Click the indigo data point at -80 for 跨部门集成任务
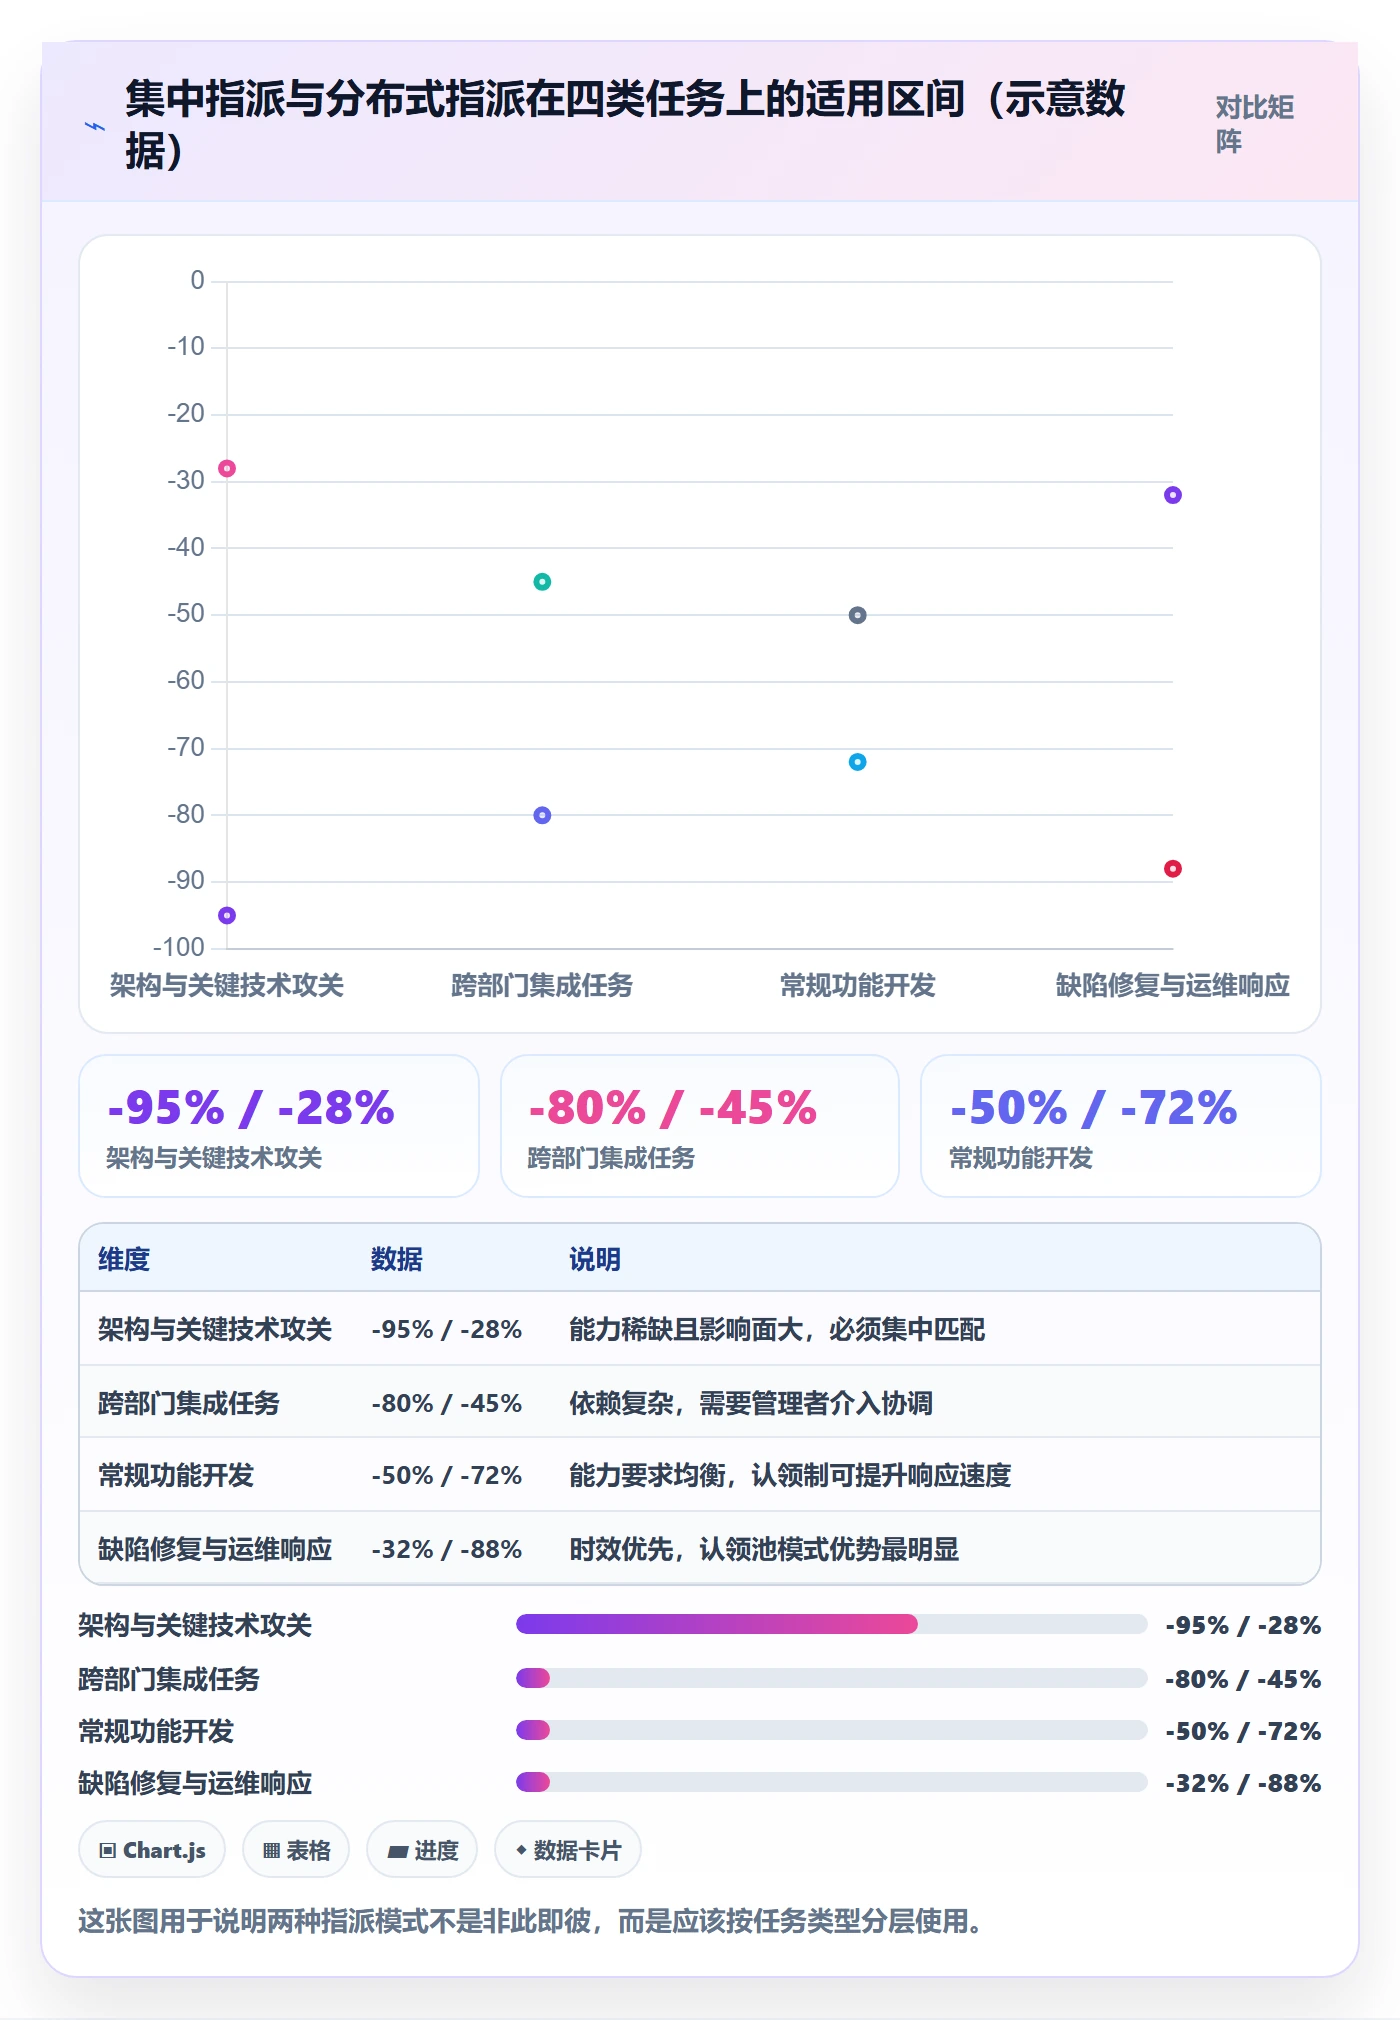The width and height of the screenshot is (1400, 2020). (542, 815)
